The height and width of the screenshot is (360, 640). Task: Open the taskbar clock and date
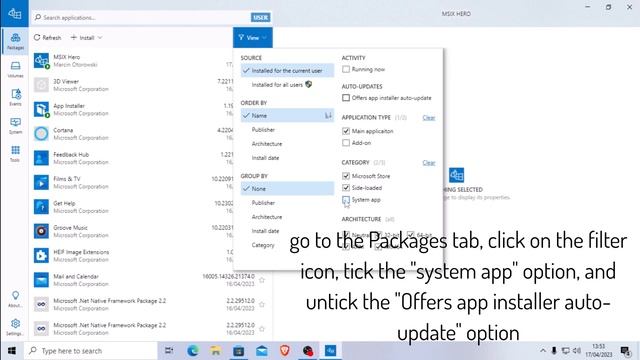[x=598, y=351]
